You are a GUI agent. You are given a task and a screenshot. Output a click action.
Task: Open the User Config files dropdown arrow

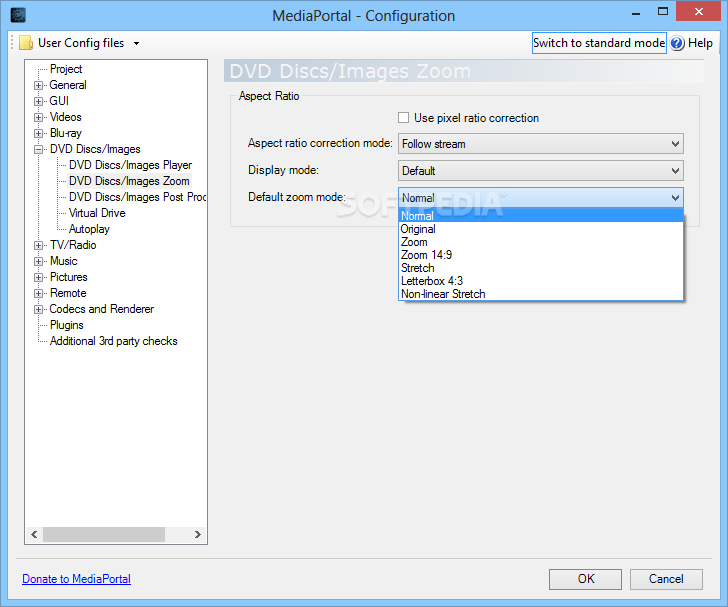(x=136, y=43)
